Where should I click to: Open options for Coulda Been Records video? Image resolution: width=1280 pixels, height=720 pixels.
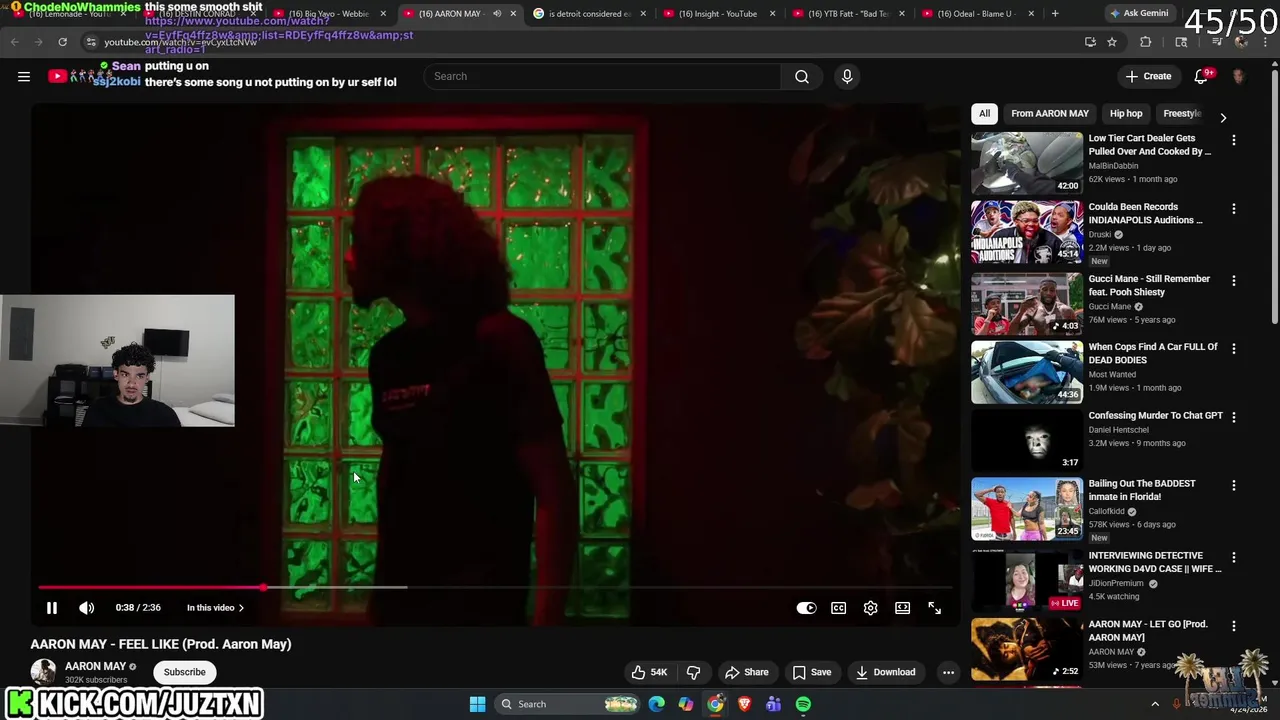pyautogui.click(x=1234, y=209)
